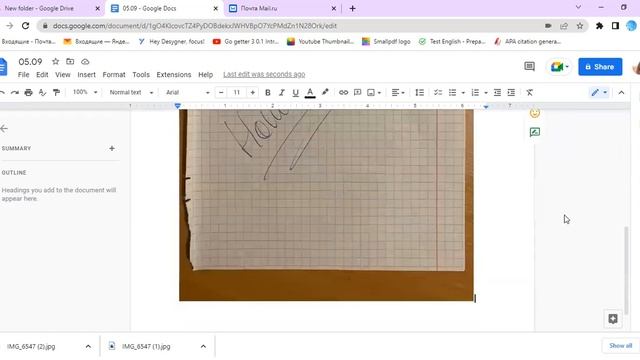This screenshot has height=360, width=640.
Task: Open the Format menu
Action: click(114, 75)
